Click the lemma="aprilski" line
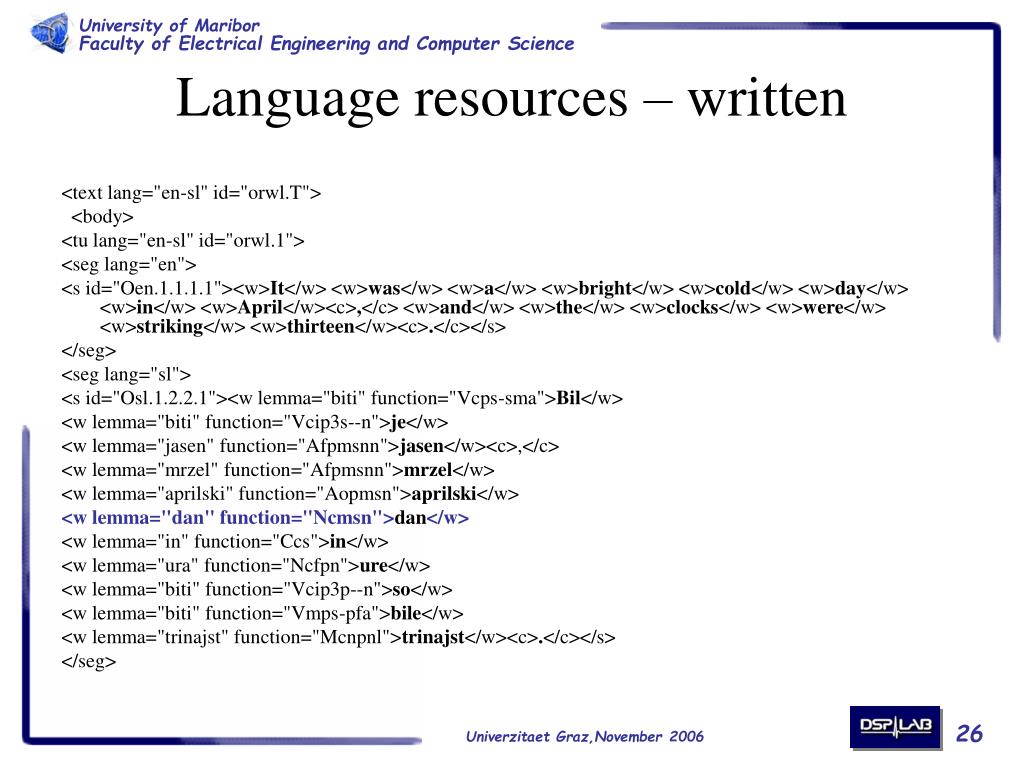The image size is (1024, 768). 290,494
